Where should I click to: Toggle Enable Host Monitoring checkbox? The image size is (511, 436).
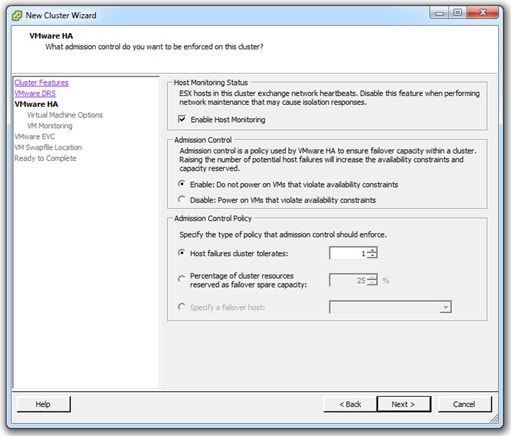pyautogui.click(x=182, y=119)
